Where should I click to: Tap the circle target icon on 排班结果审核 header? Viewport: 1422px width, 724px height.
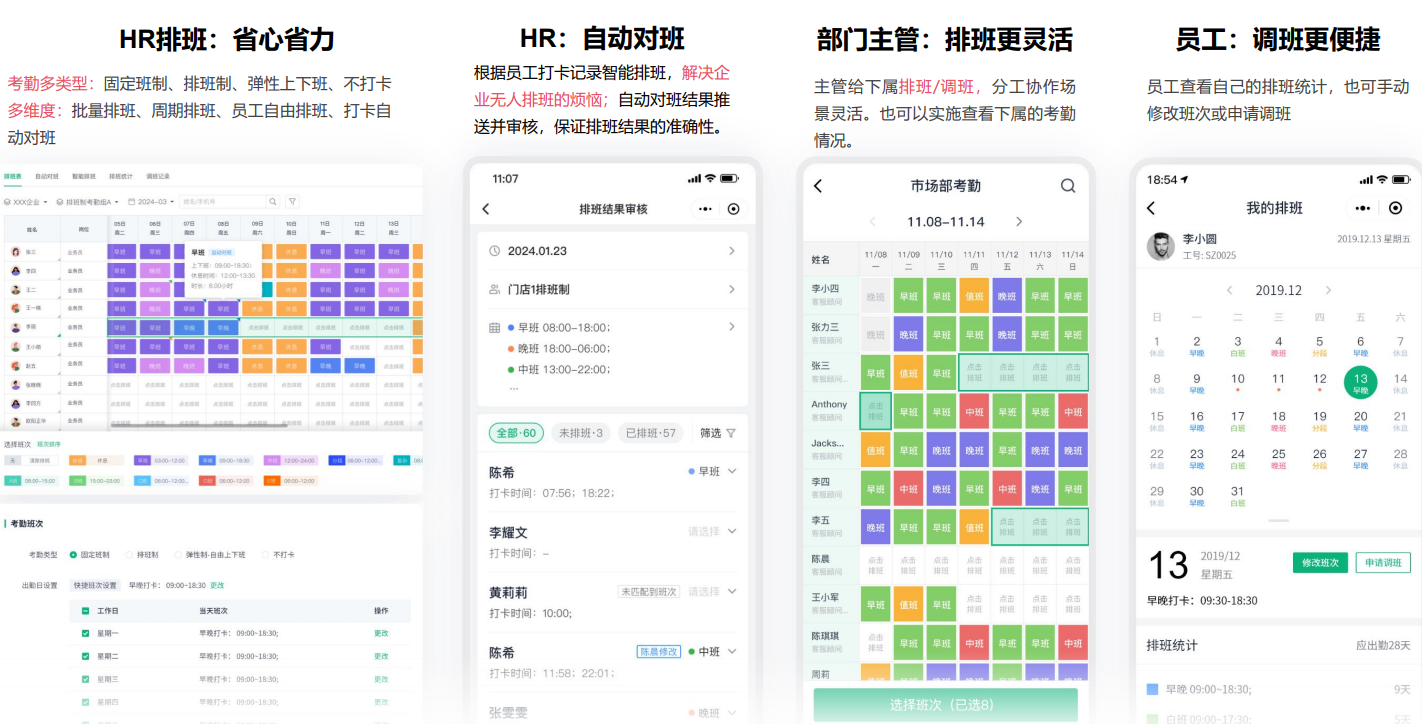(734, 209)
